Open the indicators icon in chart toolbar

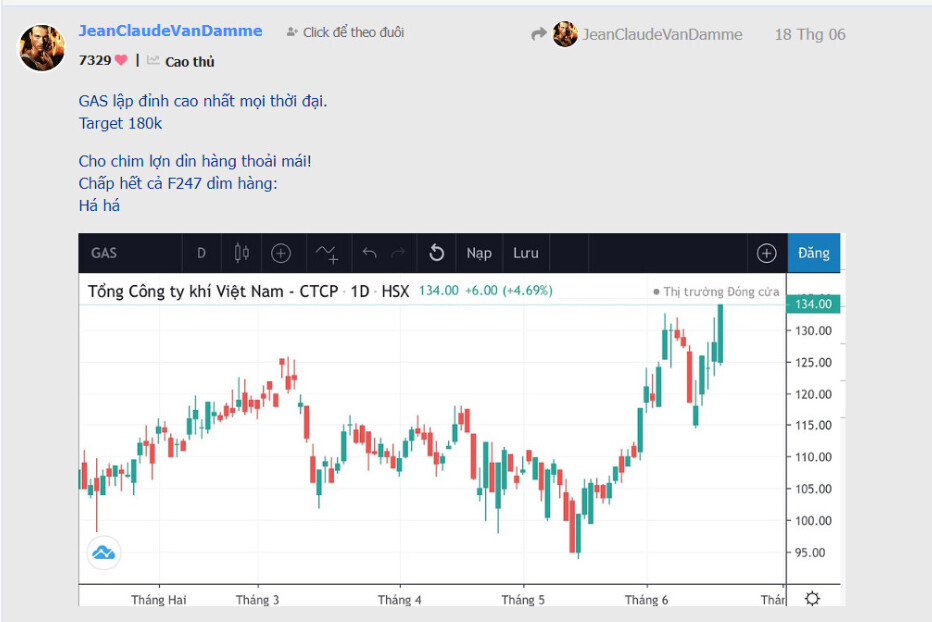(x=327, y=253)
